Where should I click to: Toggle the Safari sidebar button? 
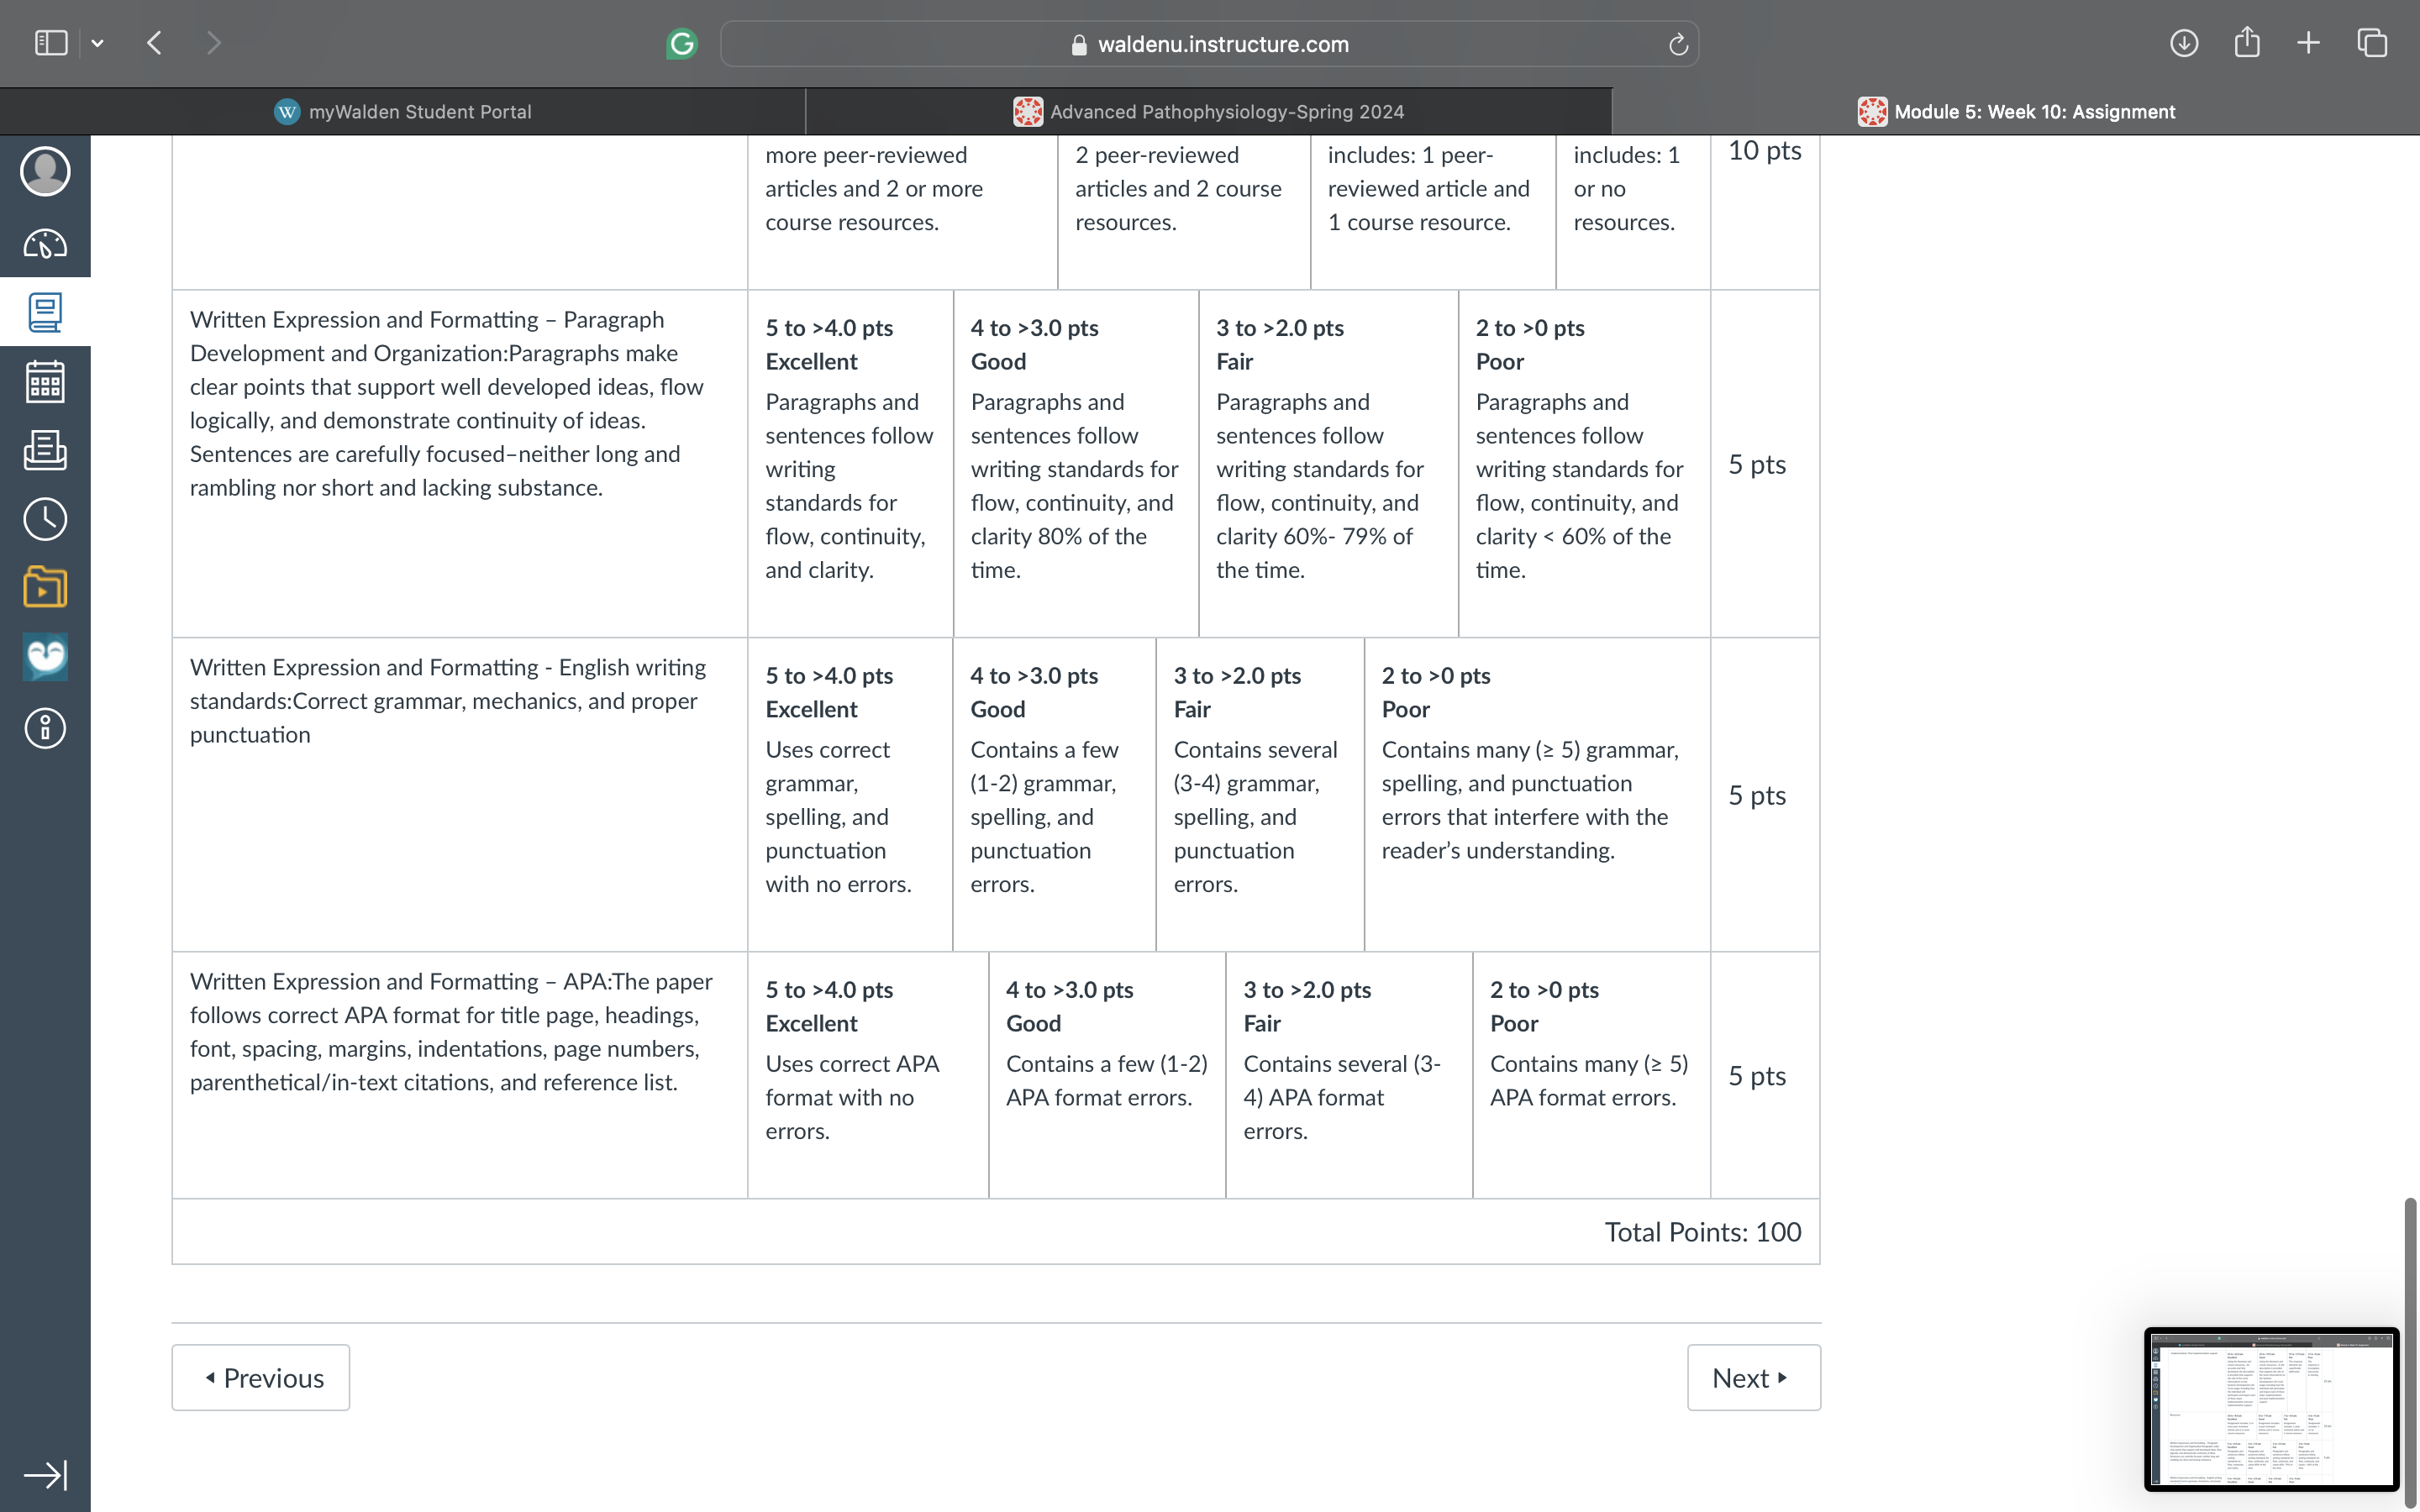click(x=51, y=43)
